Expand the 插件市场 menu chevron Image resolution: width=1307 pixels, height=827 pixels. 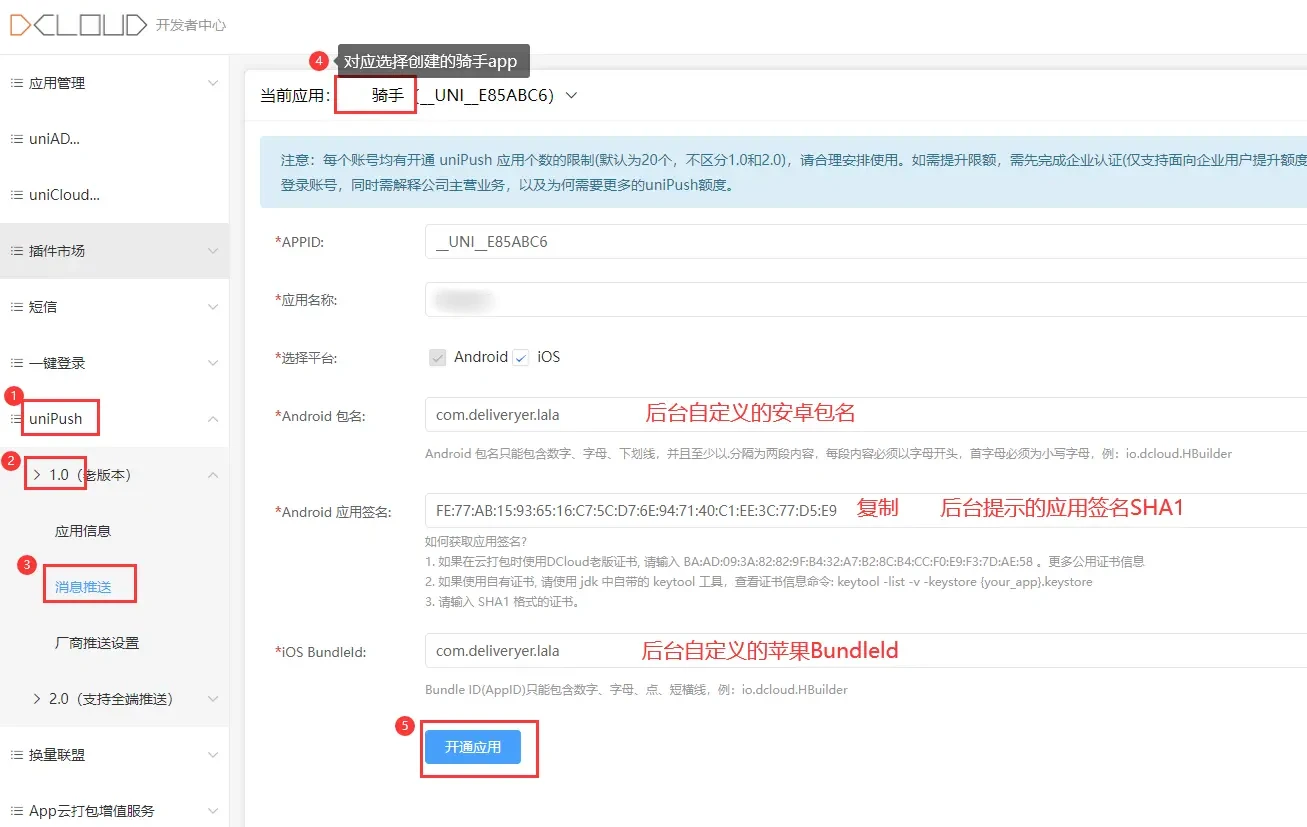click(x=212, y=251)
